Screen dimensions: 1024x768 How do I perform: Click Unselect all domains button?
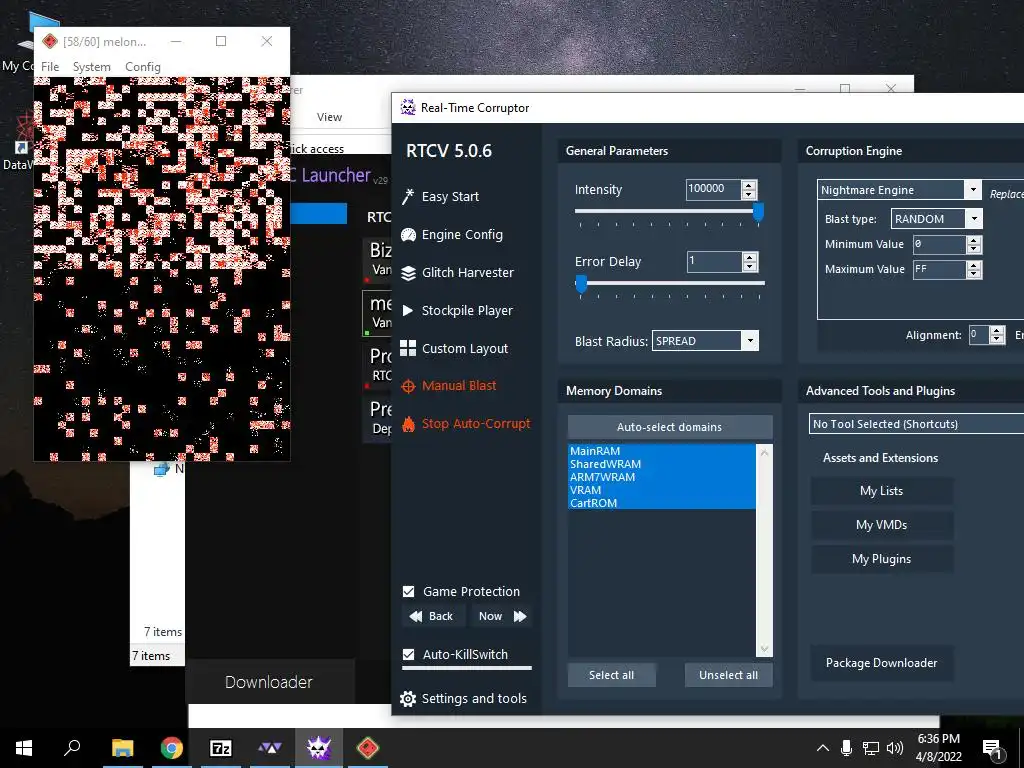pyautogui.click(x=728, y=675)
